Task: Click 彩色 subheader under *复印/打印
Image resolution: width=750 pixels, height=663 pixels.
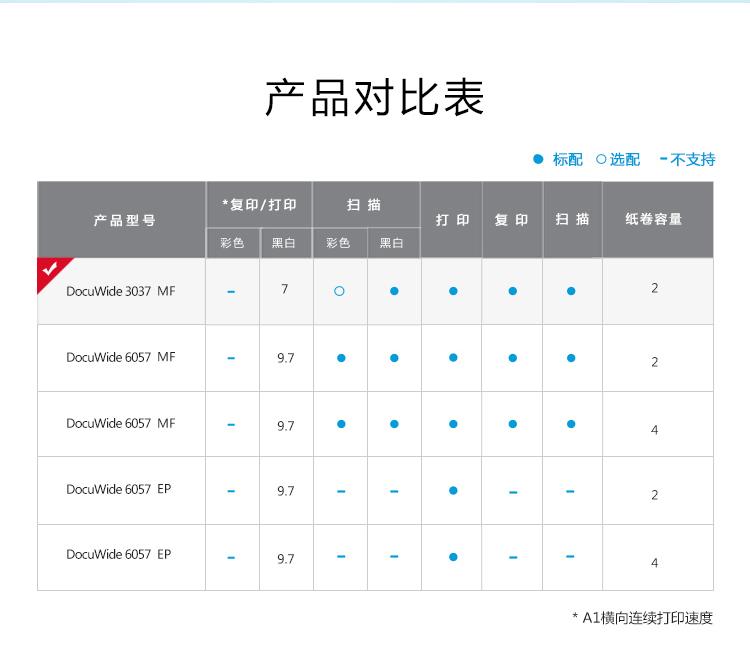Action: pyautogui.click(x=232, y=243)
